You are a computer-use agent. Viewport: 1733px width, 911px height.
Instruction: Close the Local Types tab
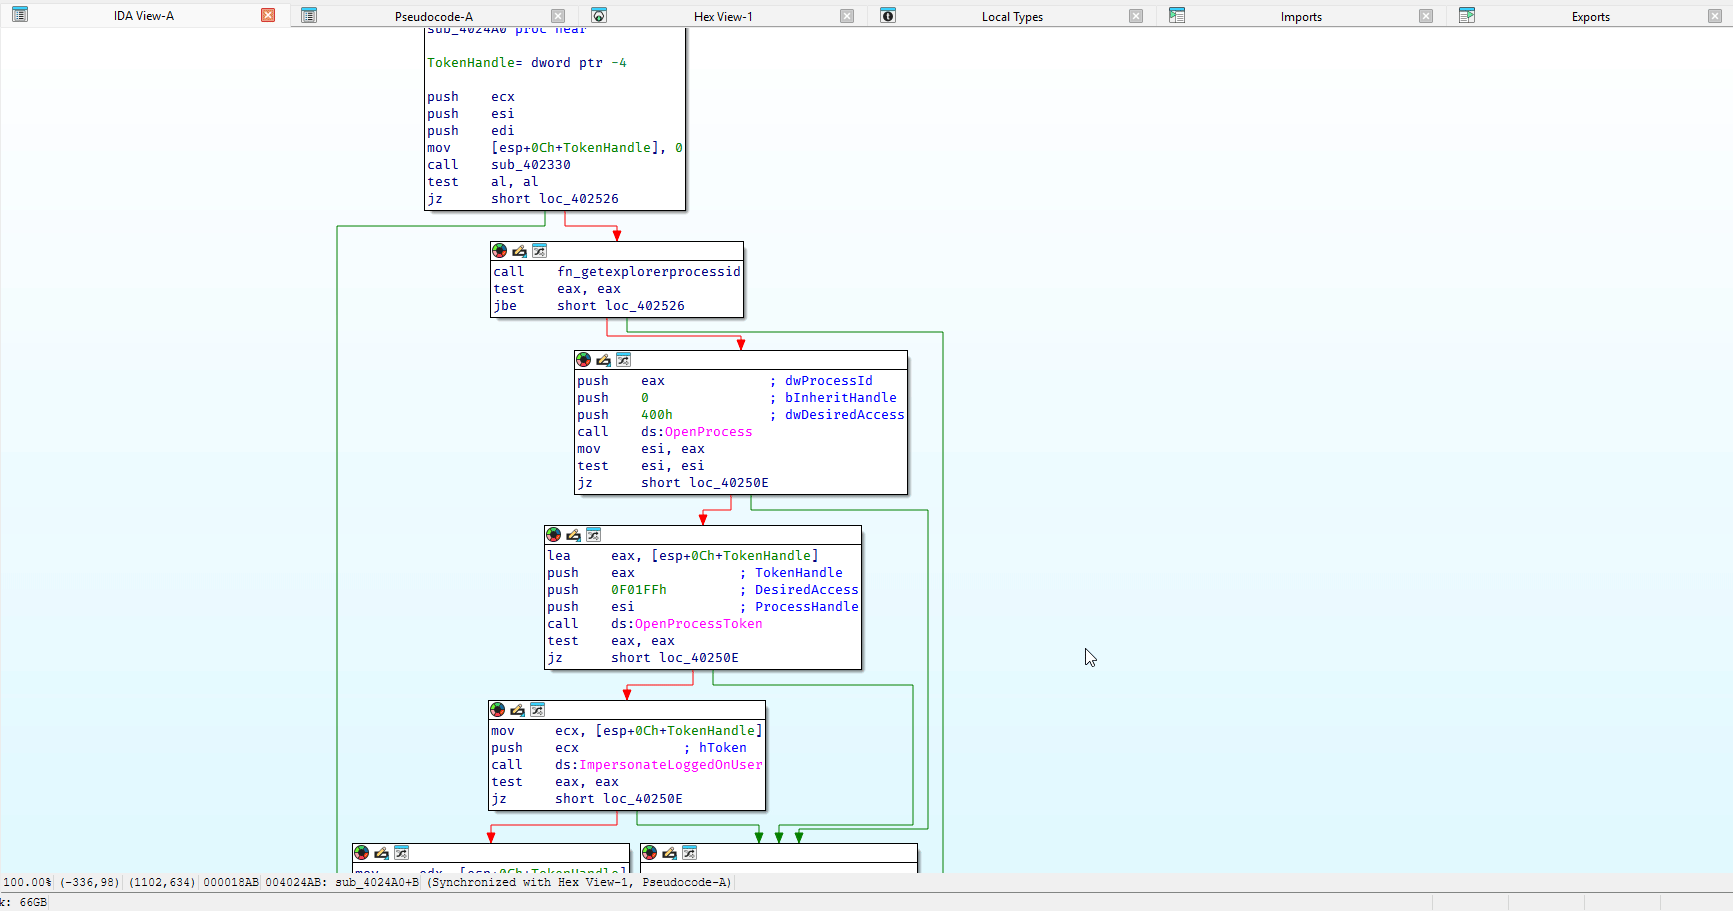[x=1136, y=16]
